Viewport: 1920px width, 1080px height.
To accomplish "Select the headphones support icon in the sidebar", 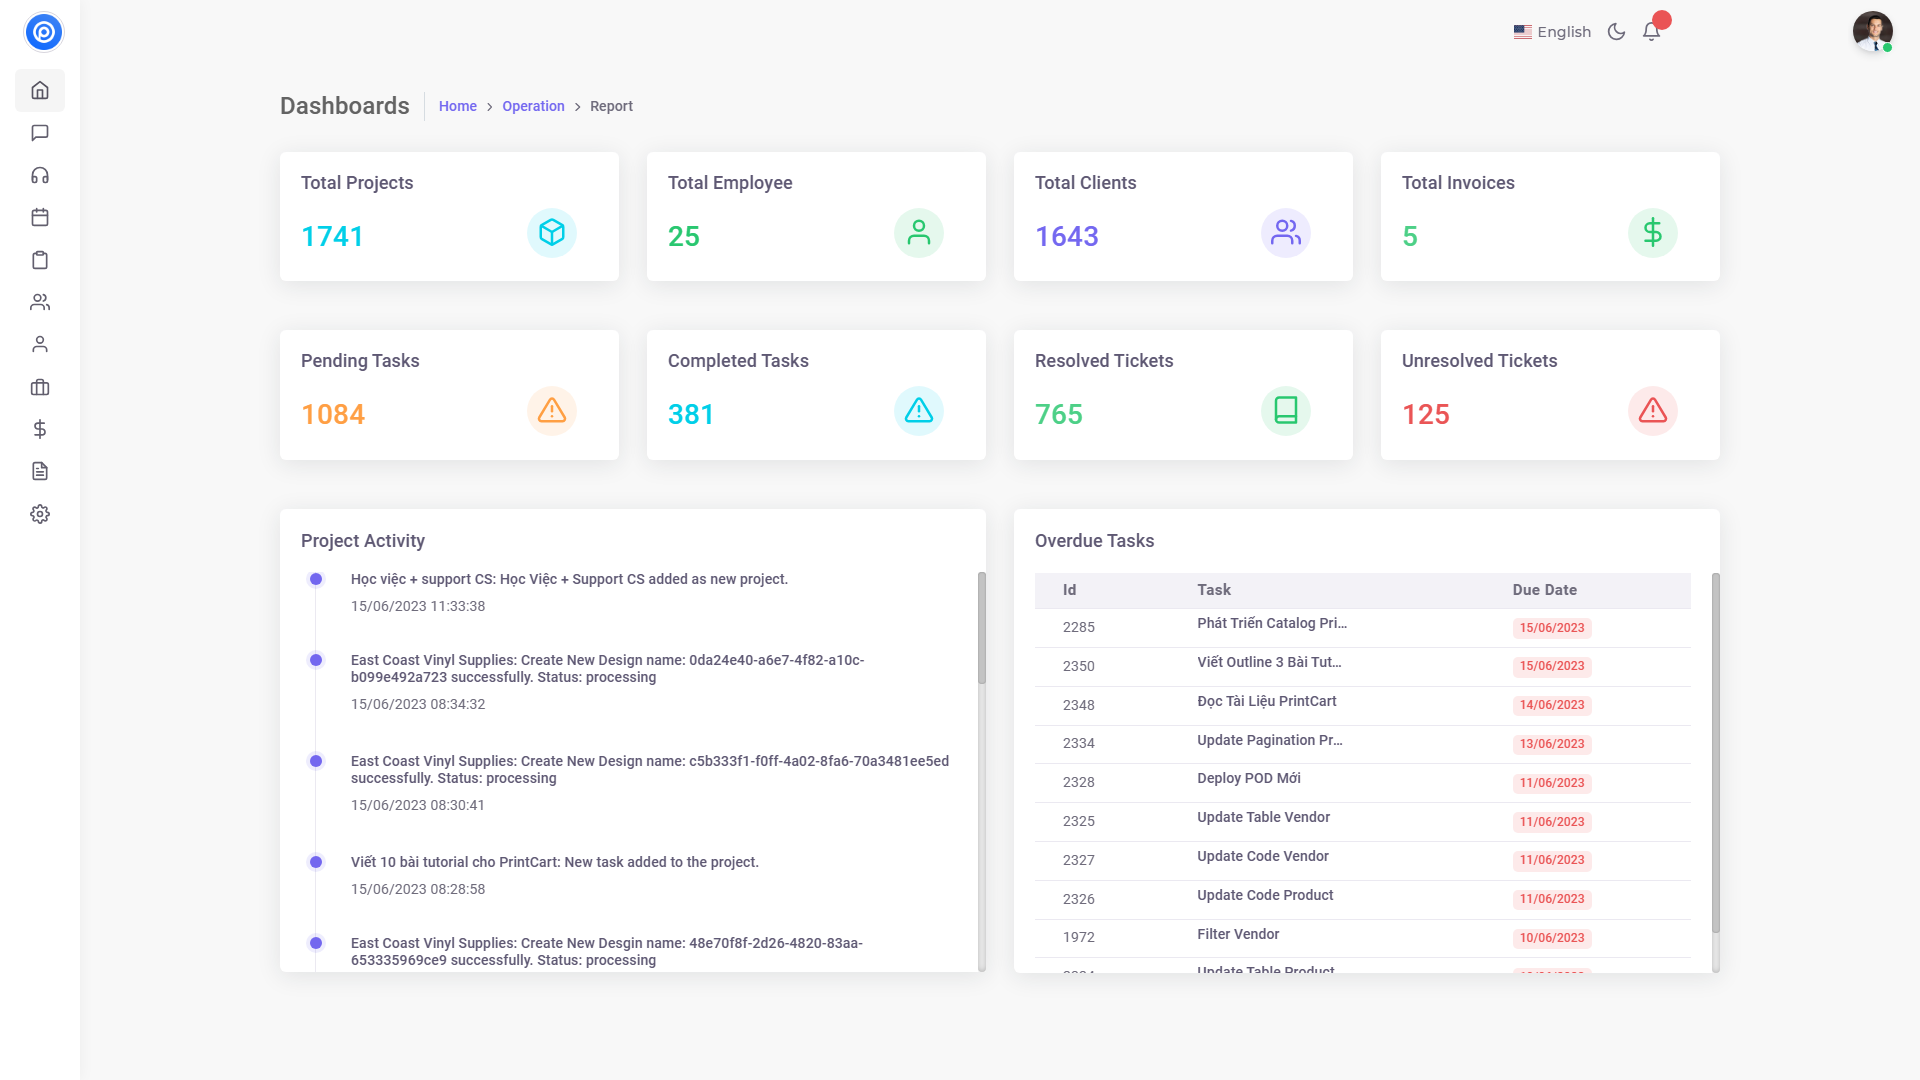I will pyautogui.click(x=40, y=175).
